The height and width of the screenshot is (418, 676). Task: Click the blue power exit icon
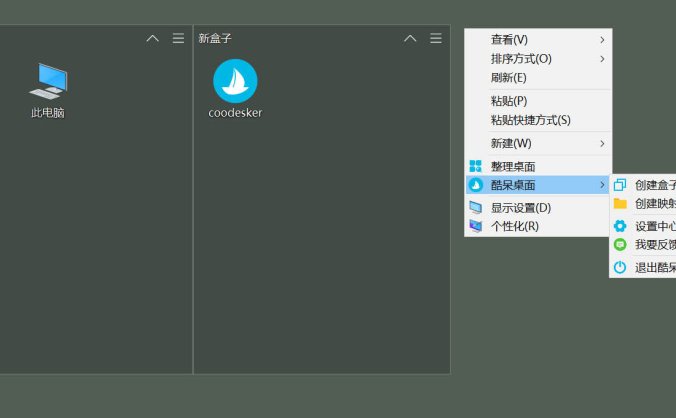click(620, 267)
